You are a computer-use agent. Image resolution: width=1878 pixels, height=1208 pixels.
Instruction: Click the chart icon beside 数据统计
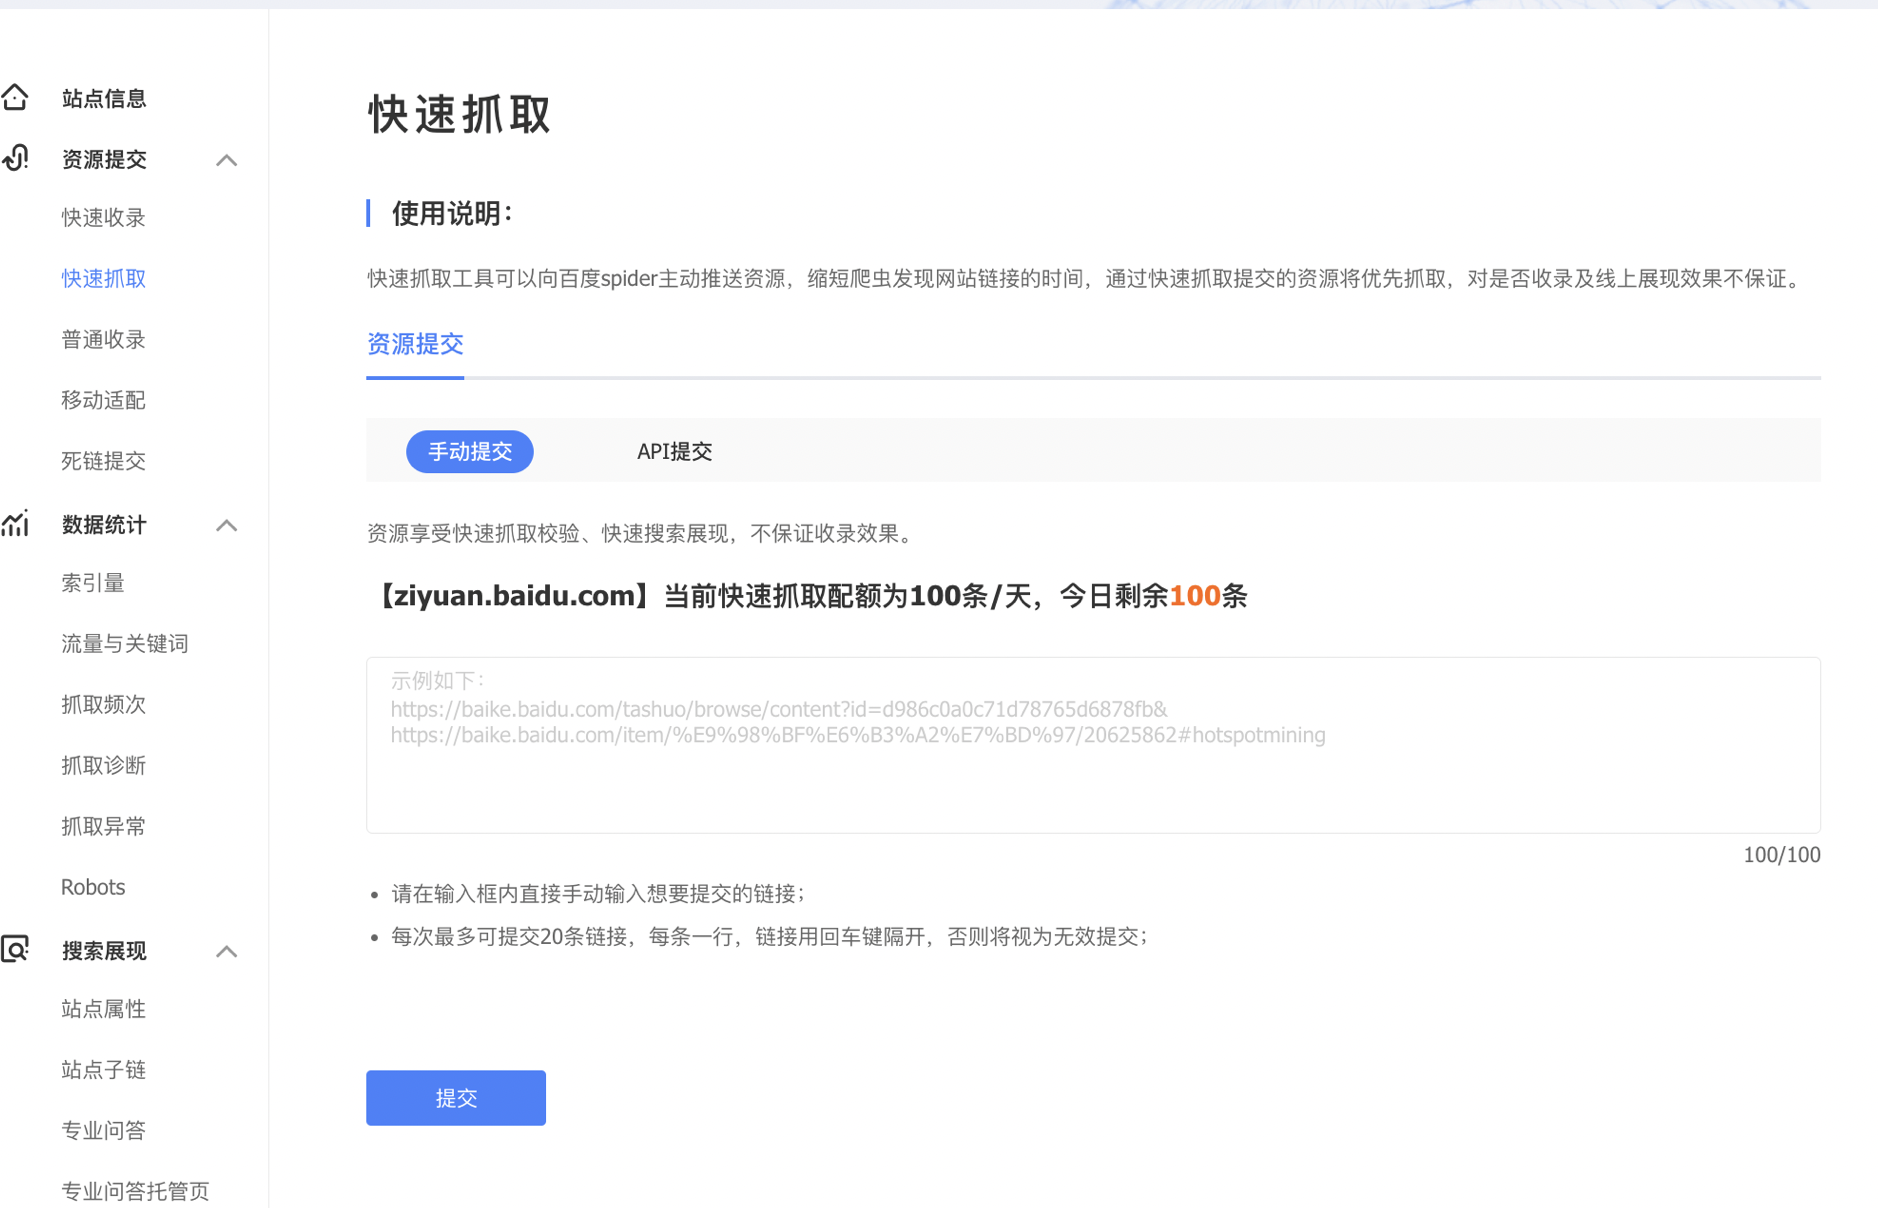pos(16,524)
